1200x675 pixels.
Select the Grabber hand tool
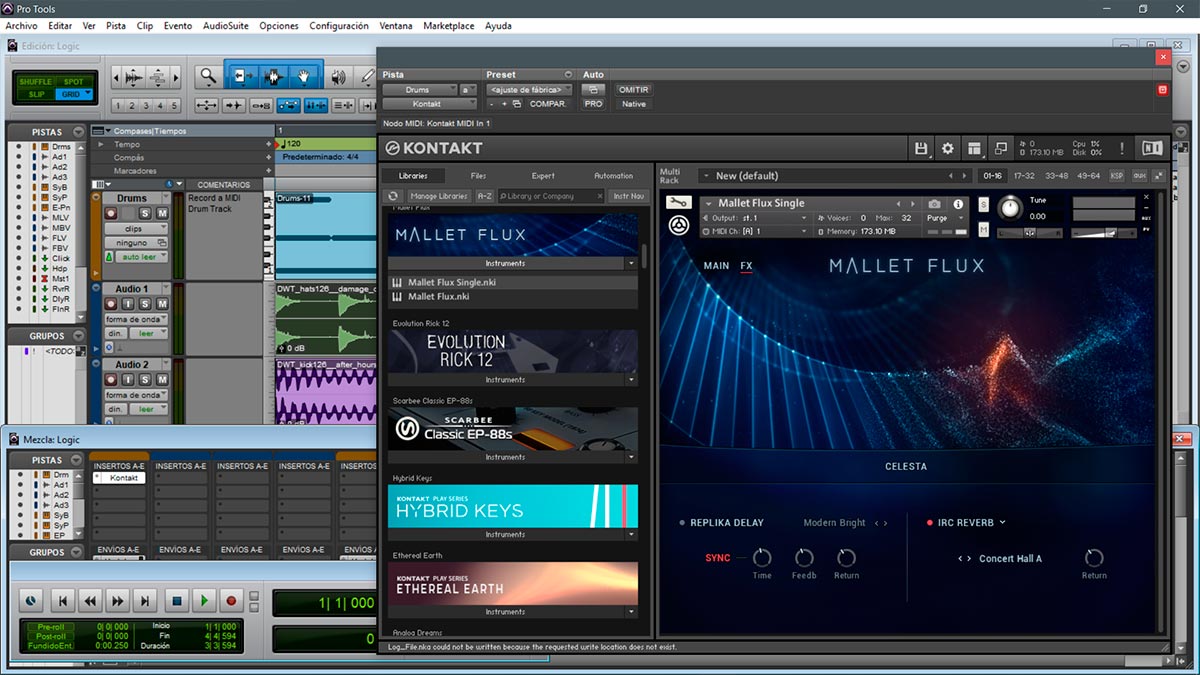coord(304,76)
